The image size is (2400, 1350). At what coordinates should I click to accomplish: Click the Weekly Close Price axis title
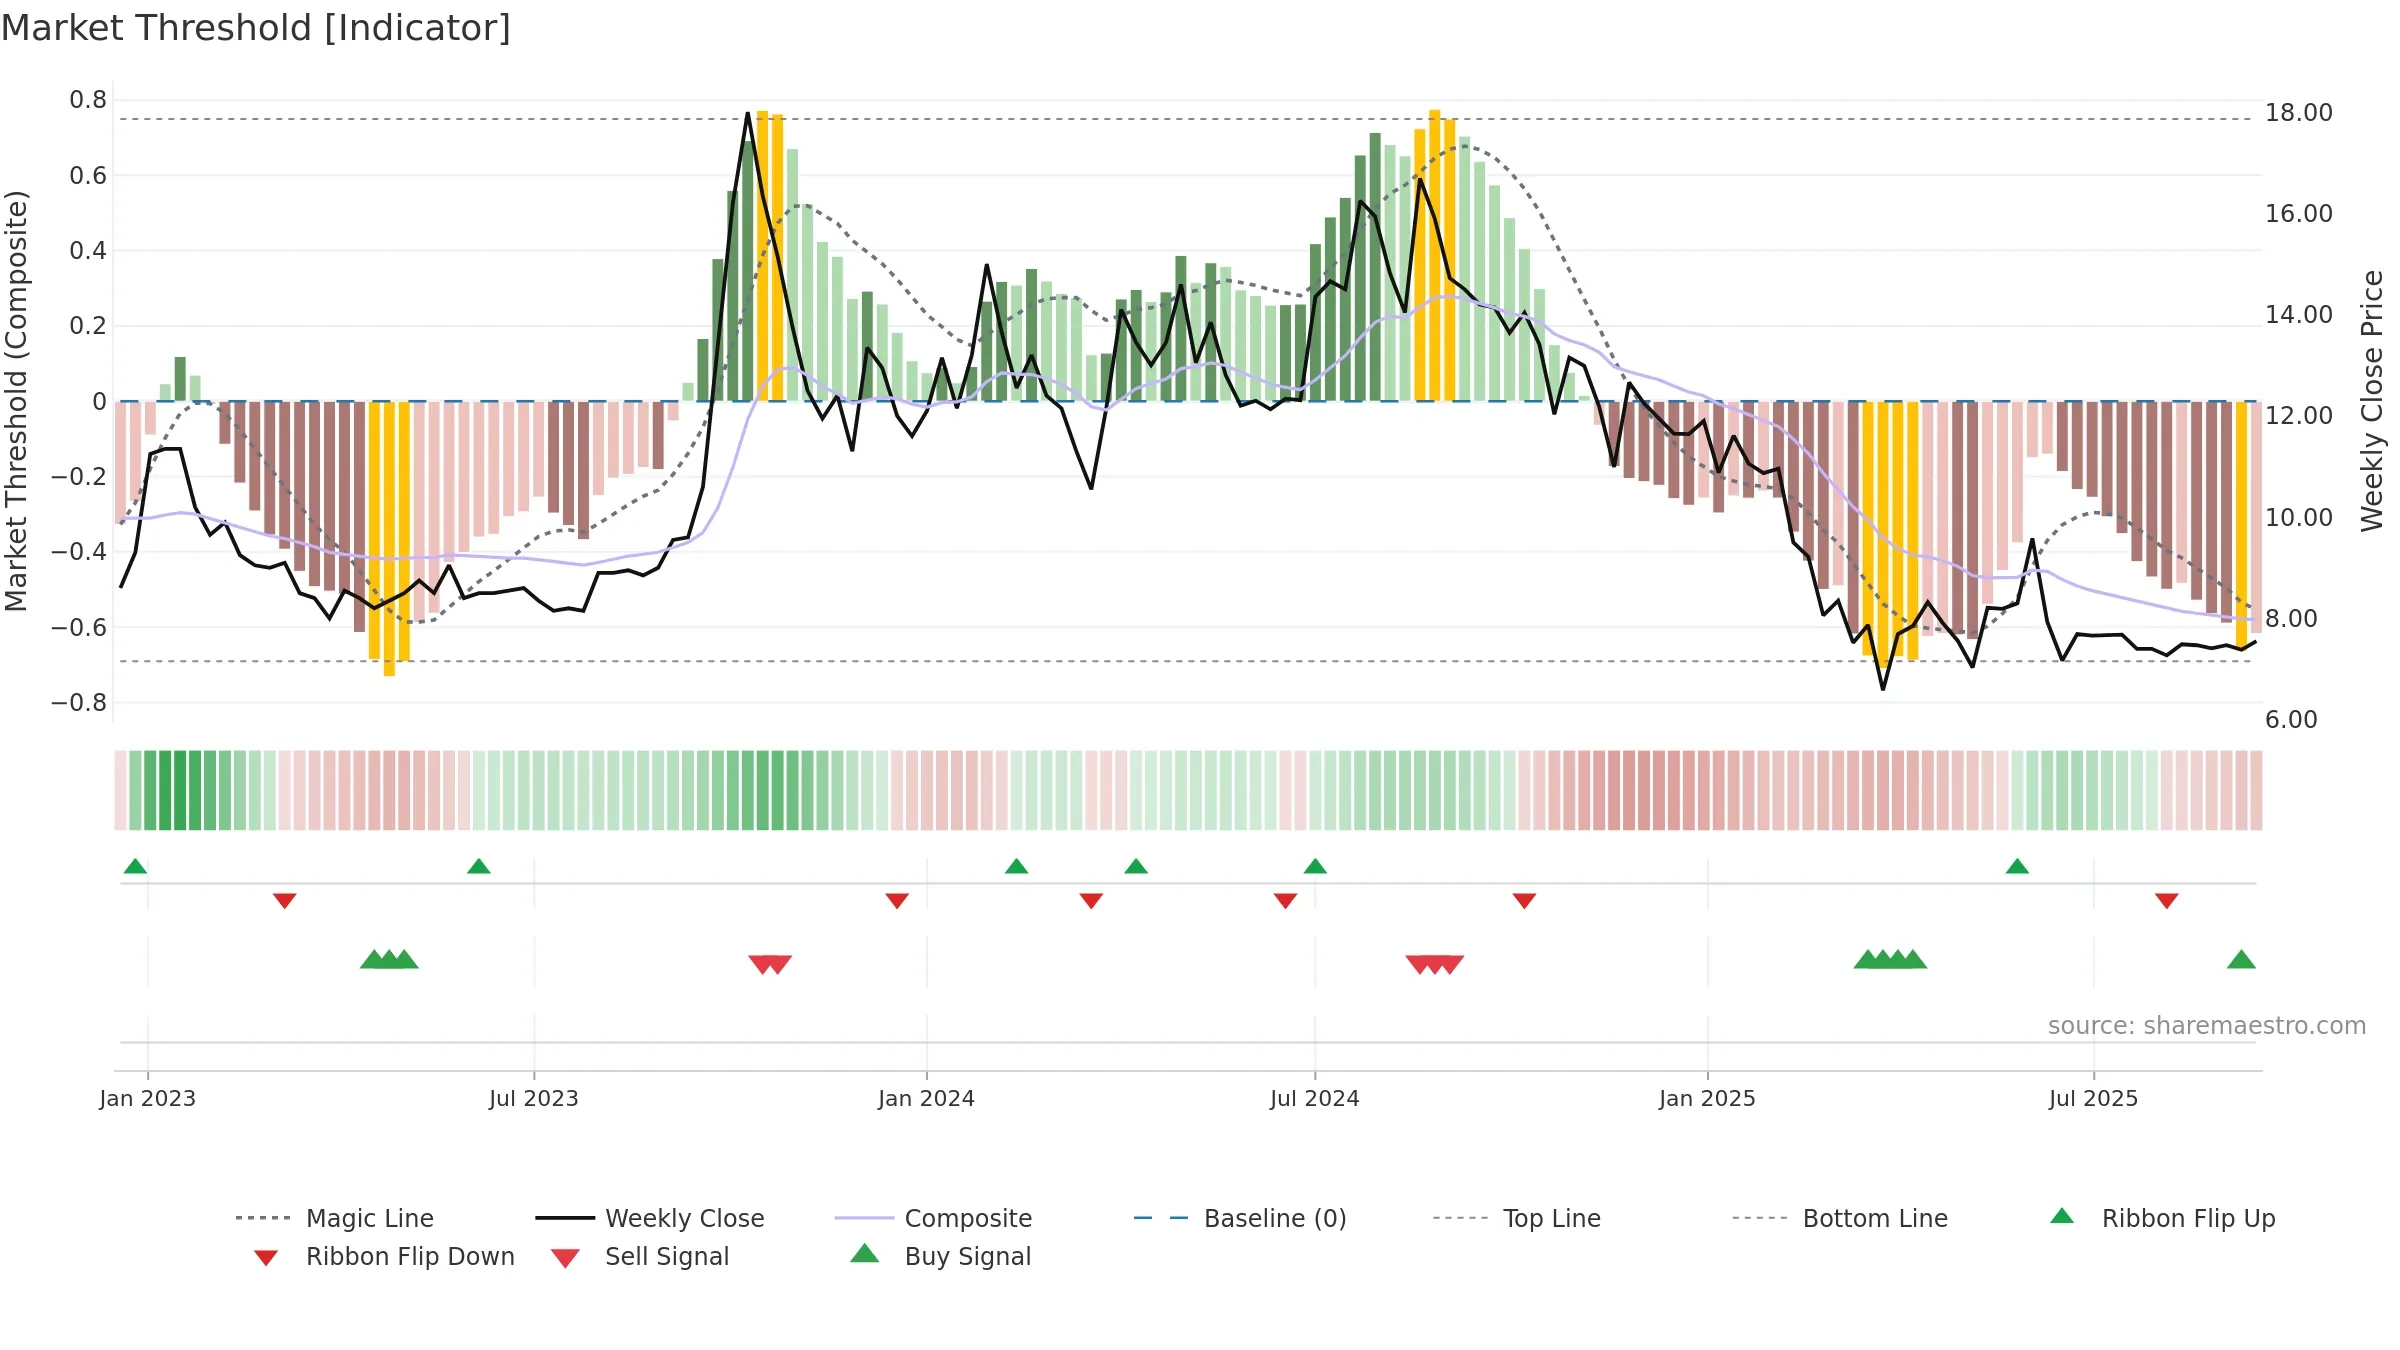pos(2372,401)
